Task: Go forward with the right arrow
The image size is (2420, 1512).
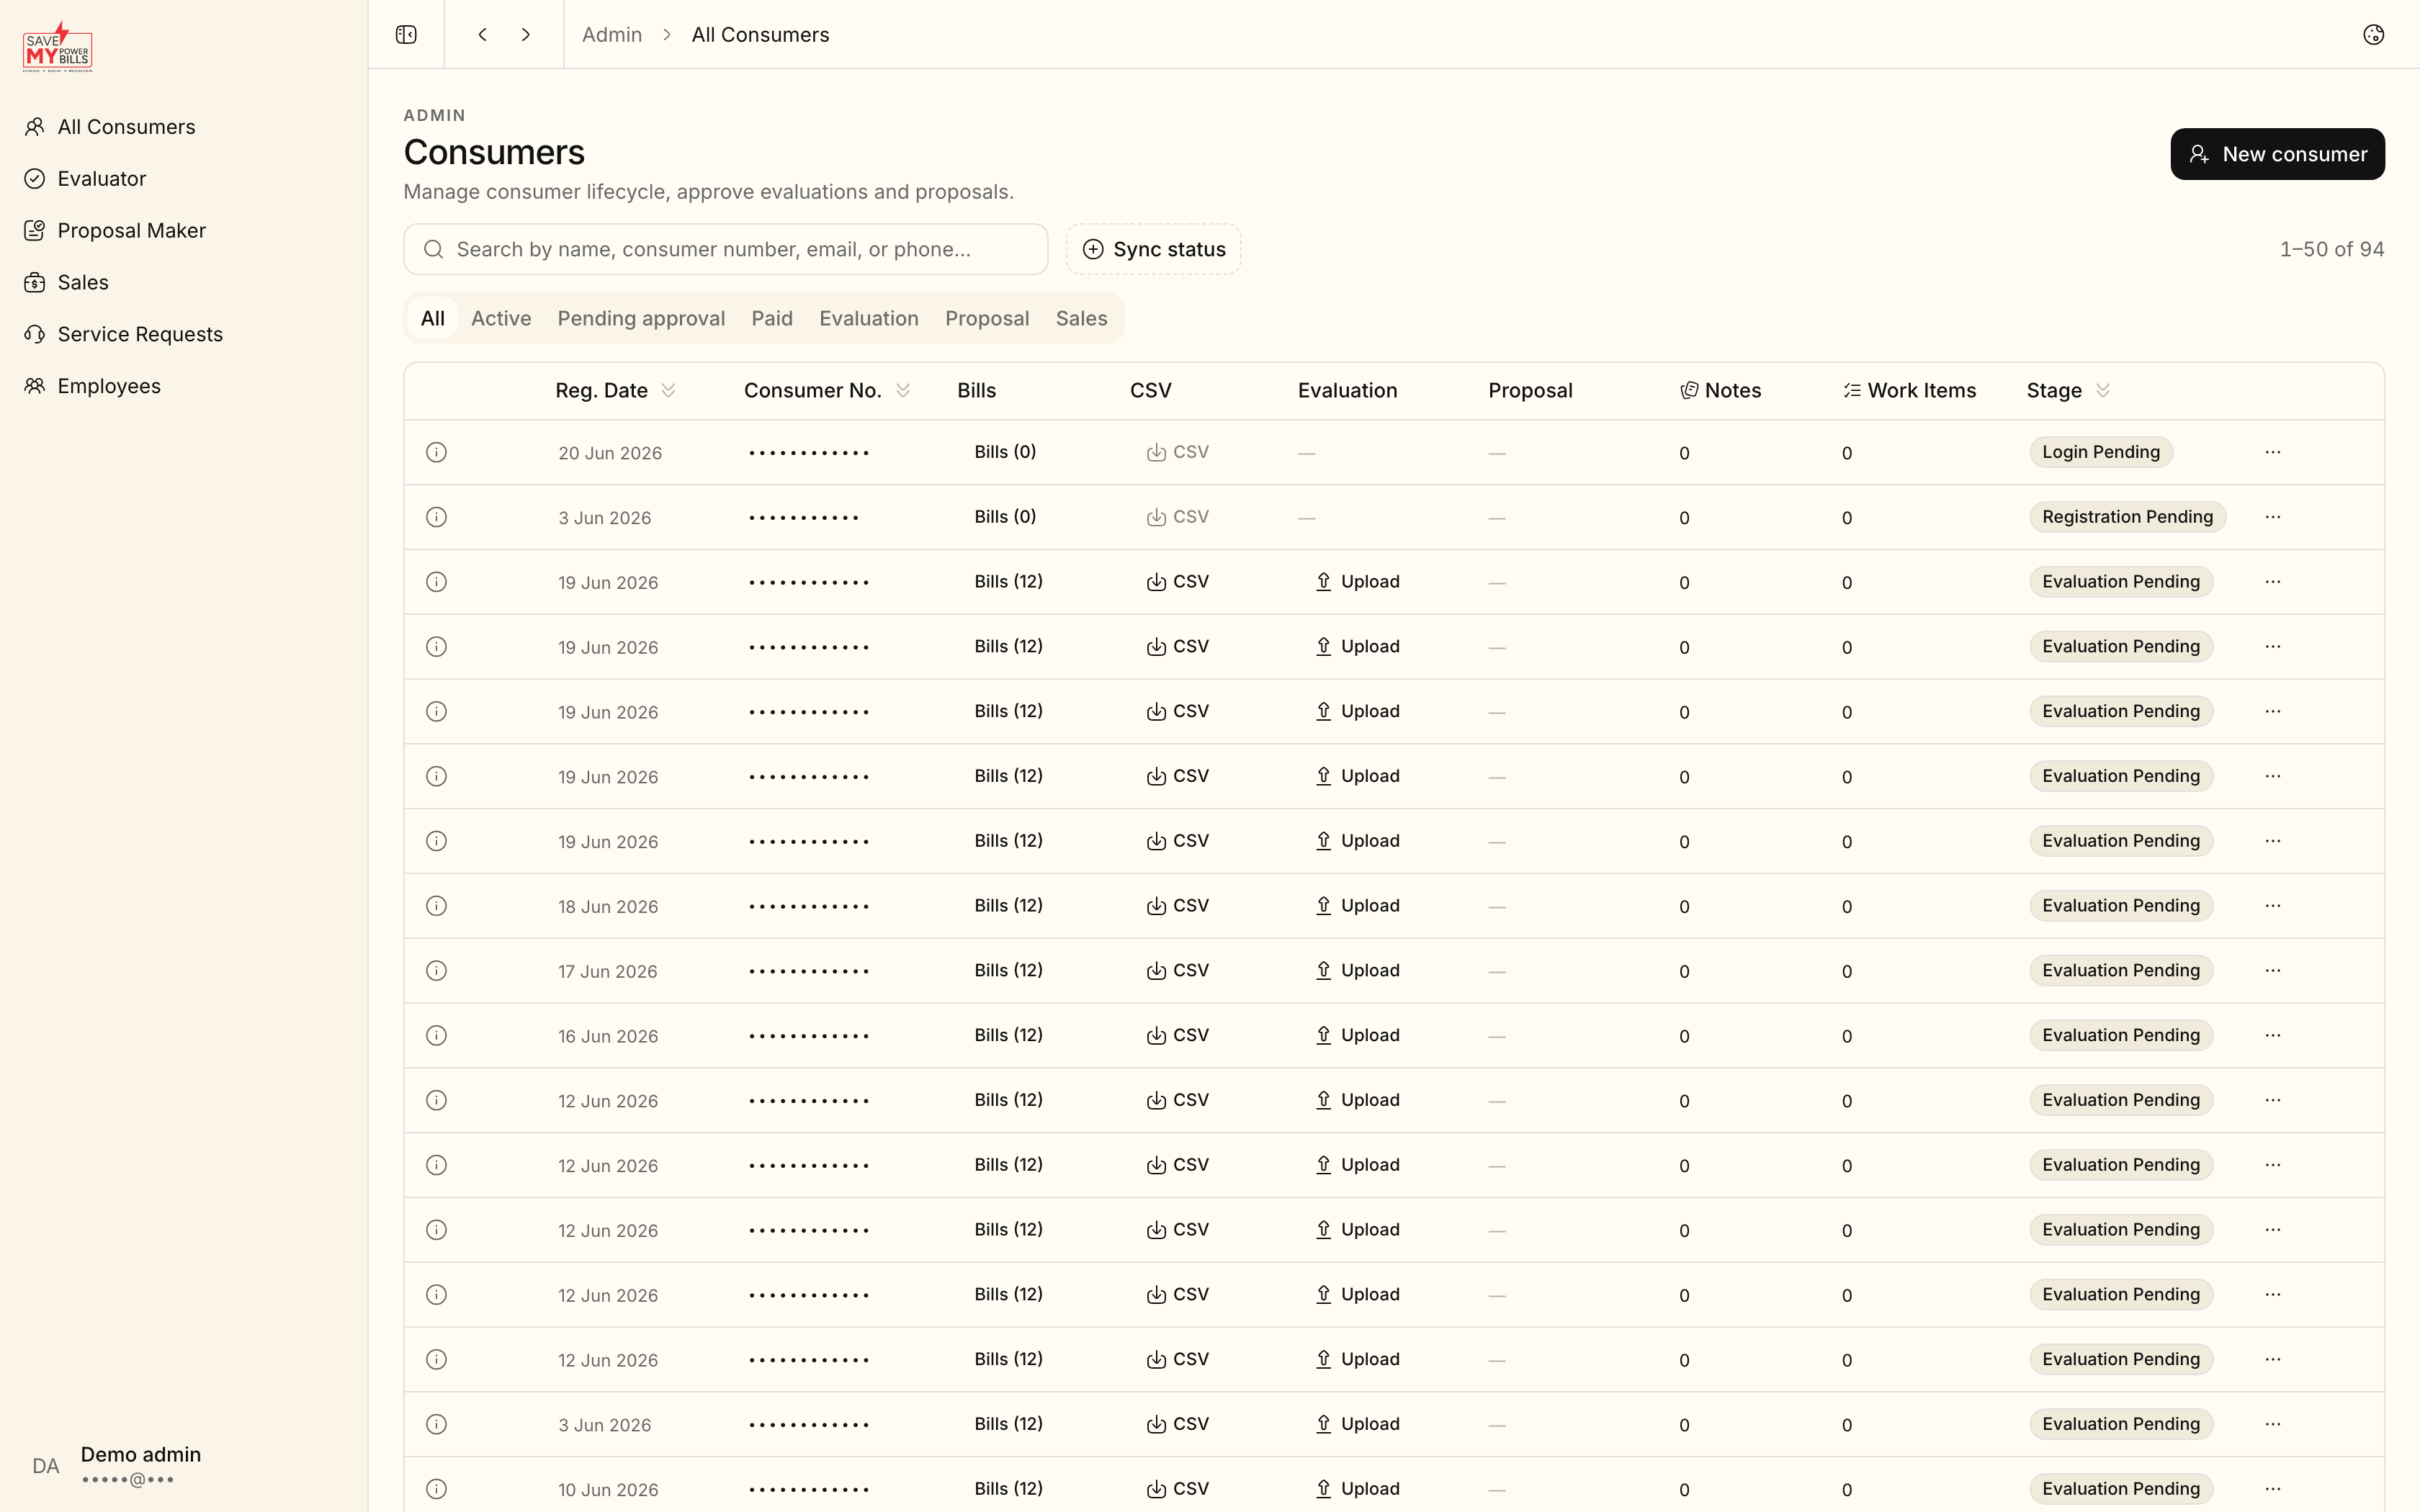Action: click(x=526, y=35)
